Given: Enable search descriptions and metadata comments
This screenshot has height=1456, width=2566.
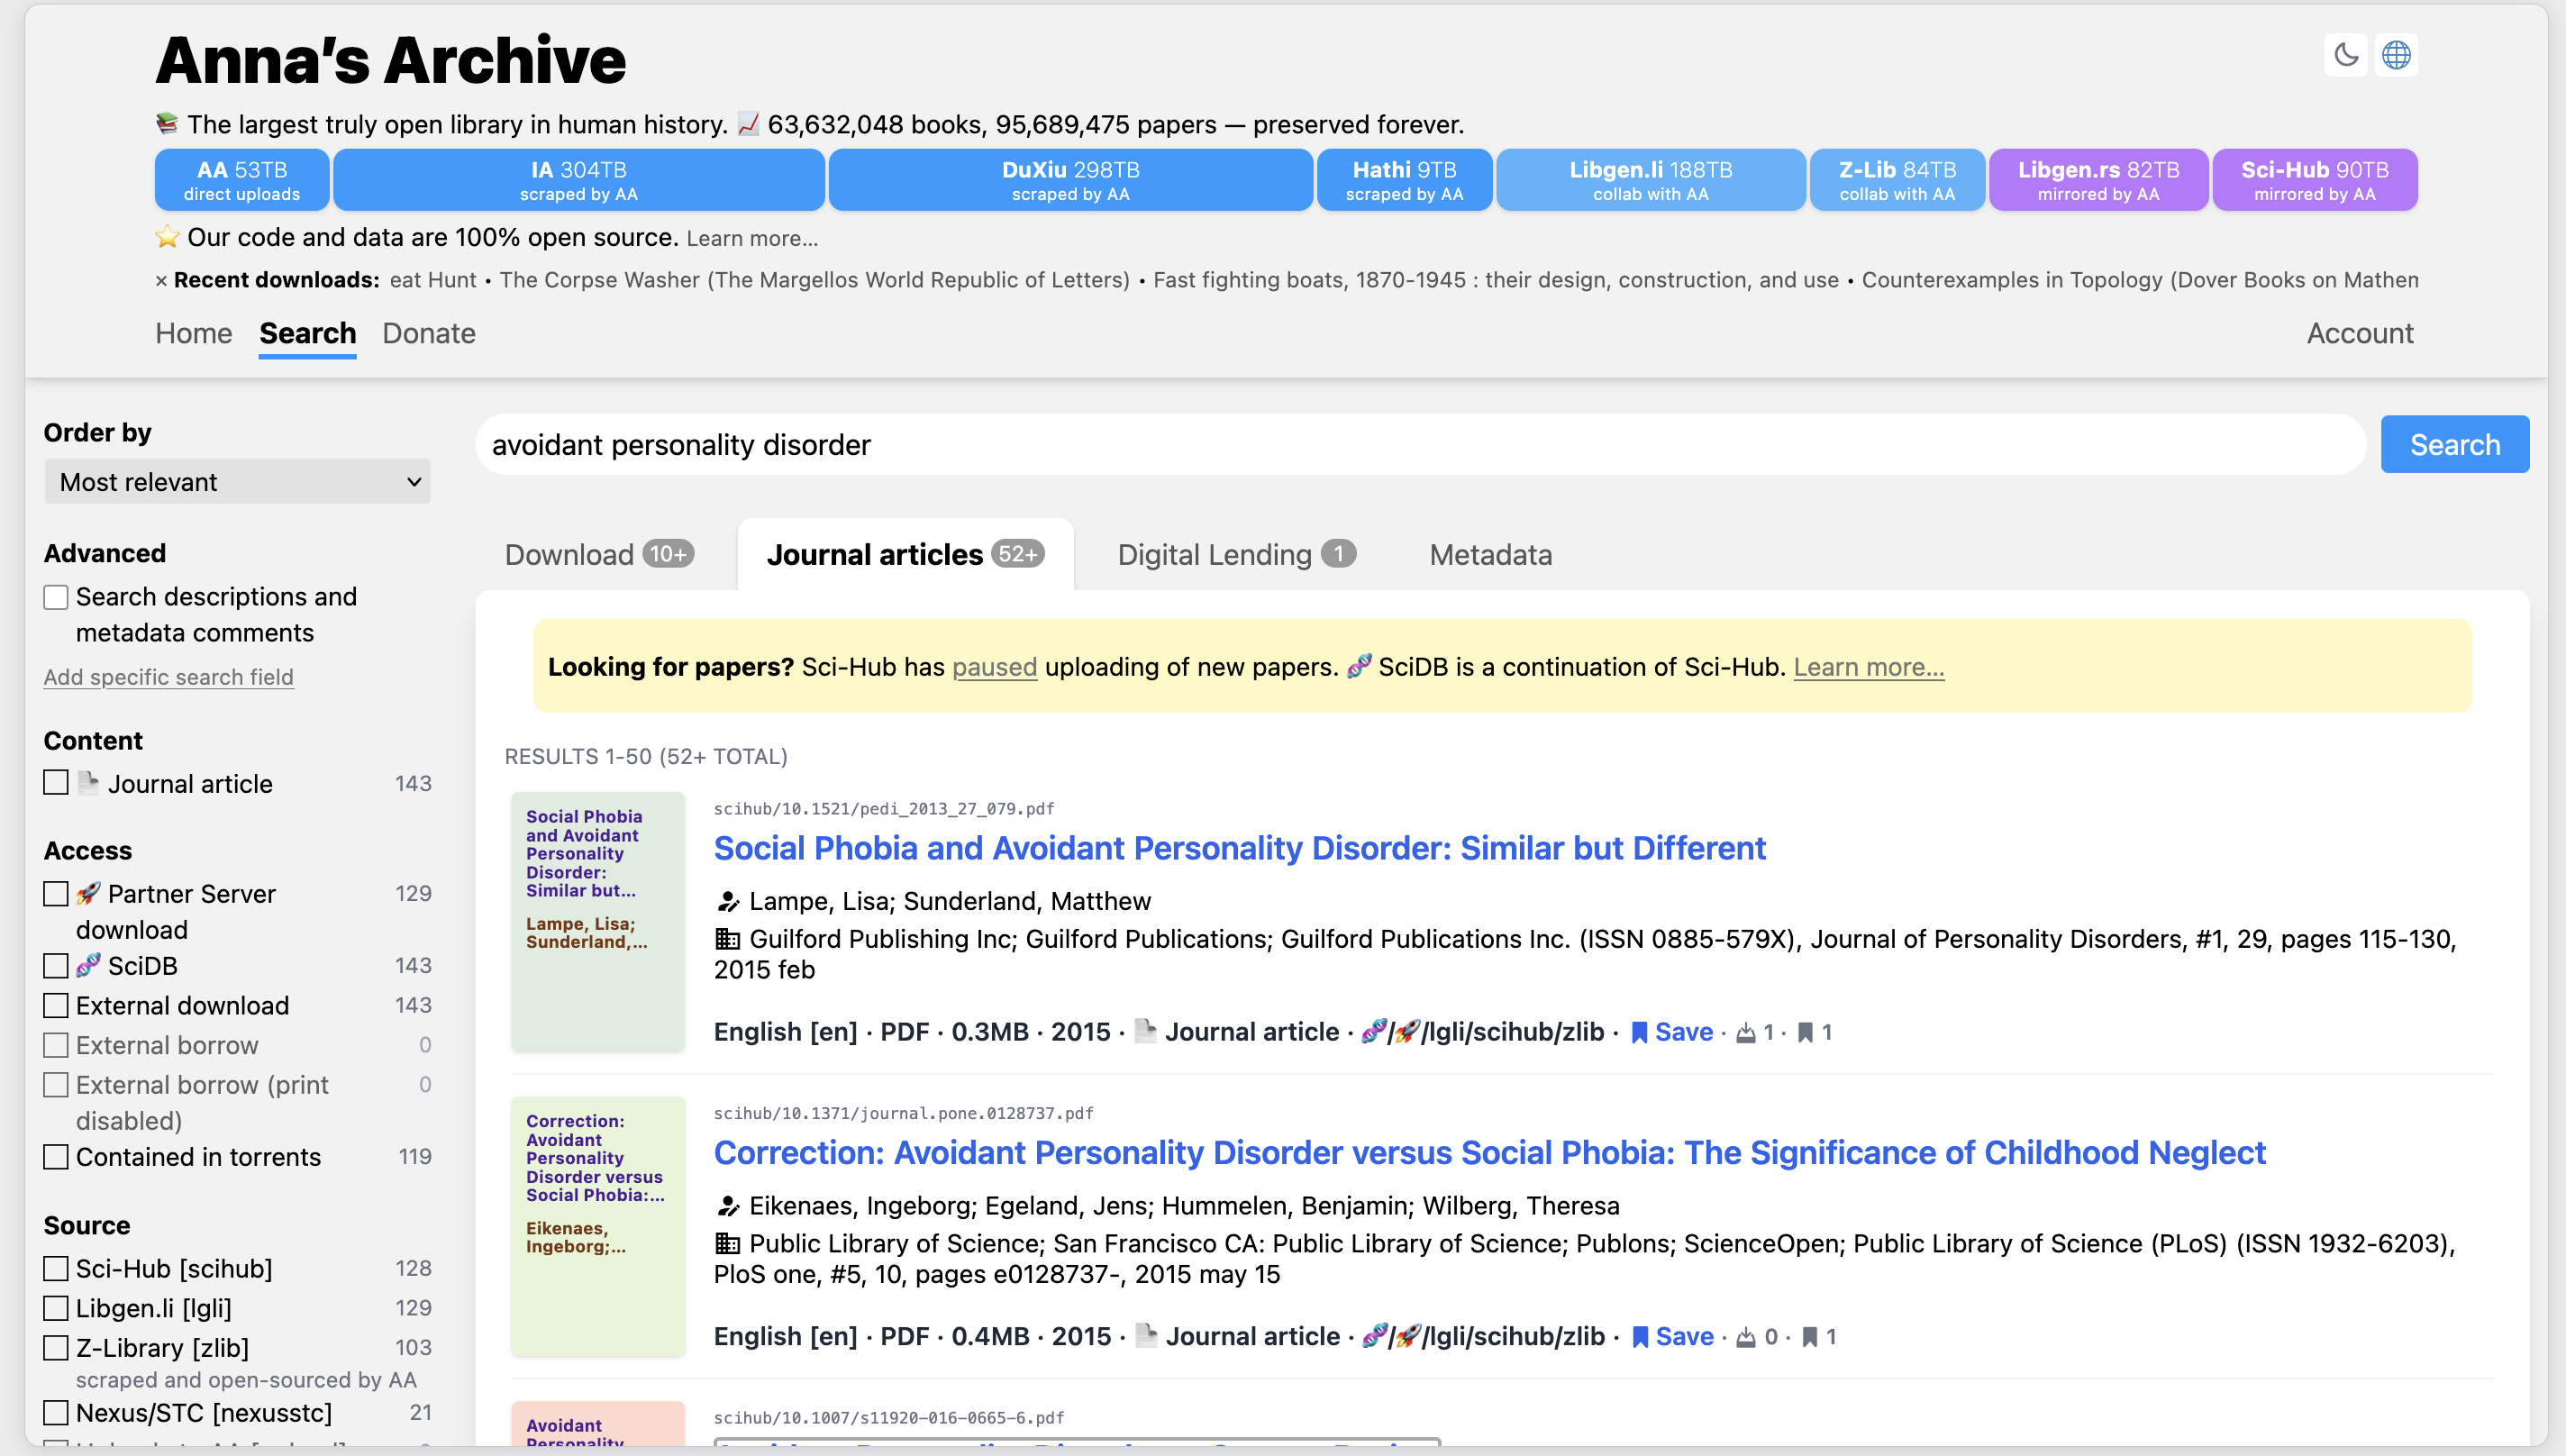Looking at the screenshot, I should (x=56, y=597).
